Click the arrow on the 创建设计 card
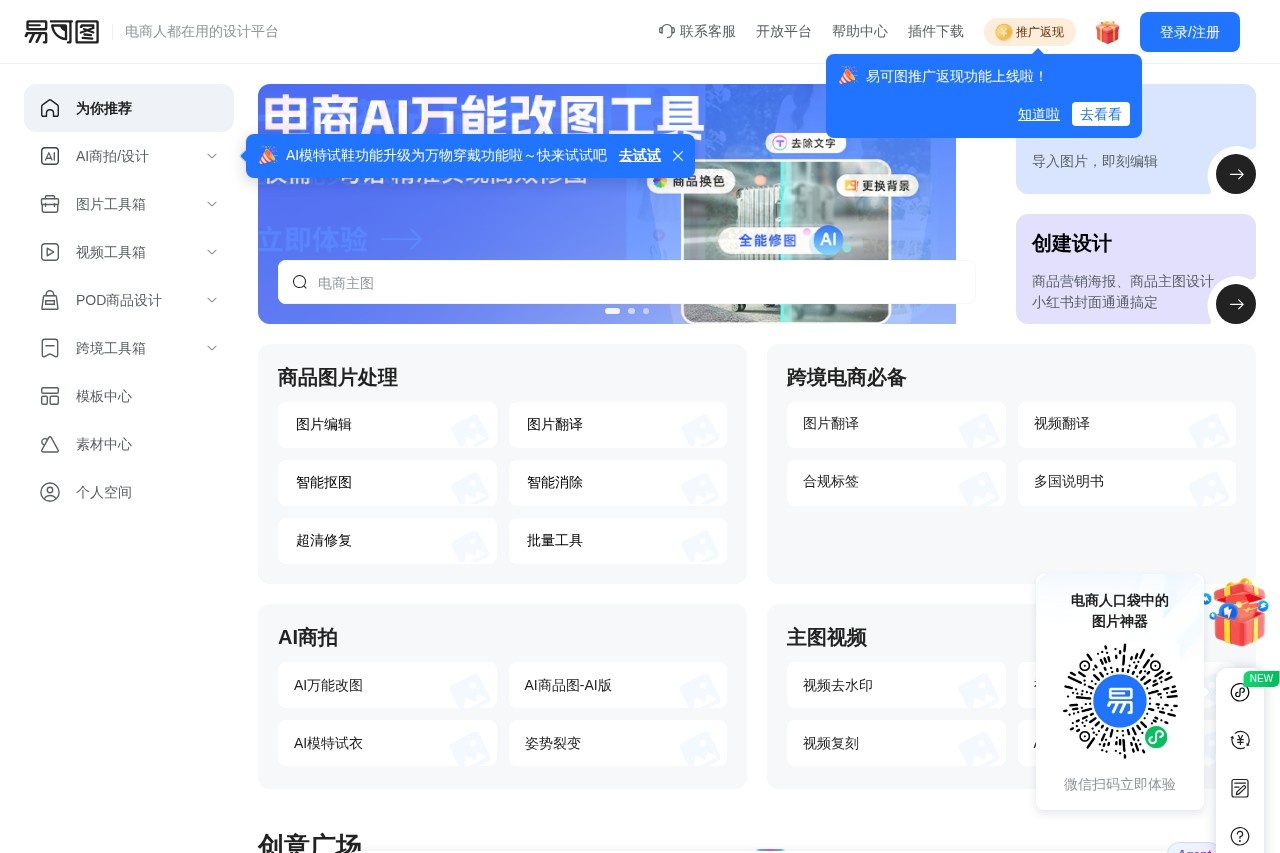Screen dimensions: 1280x853 click(x=1236, y=304)
